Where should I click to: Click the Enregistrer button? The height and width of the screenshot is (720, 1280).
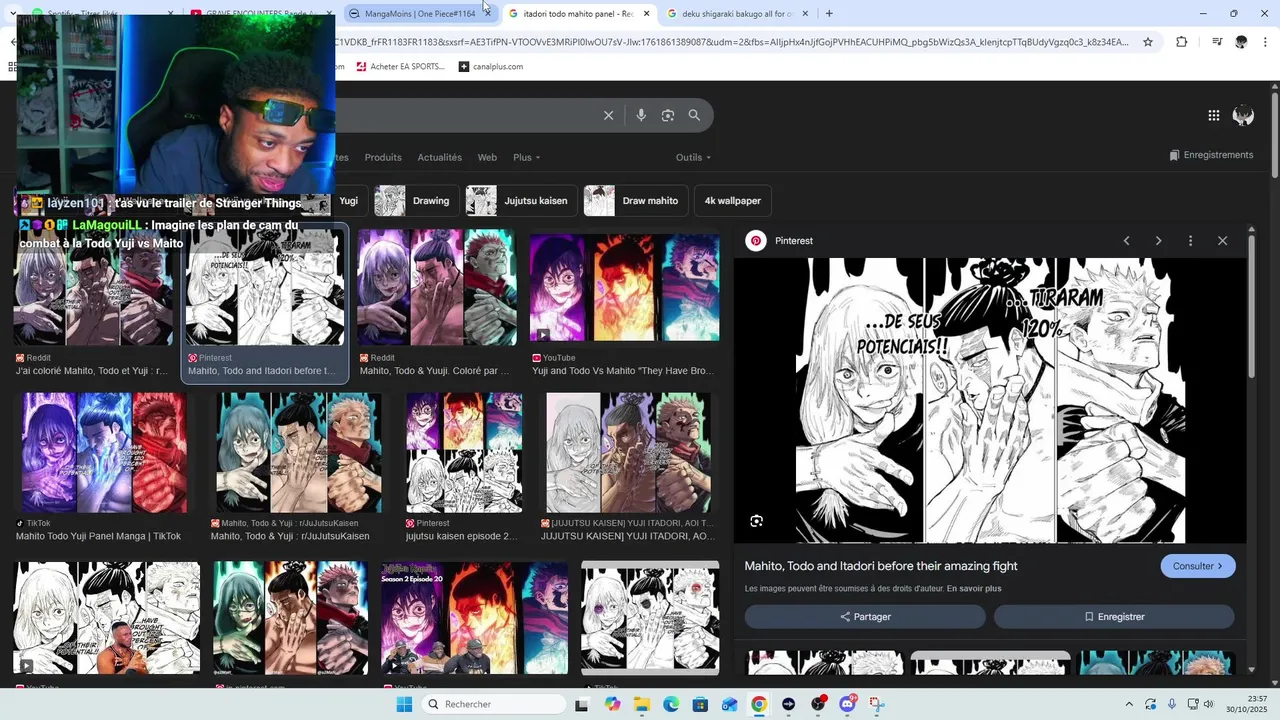(1114, 617)
